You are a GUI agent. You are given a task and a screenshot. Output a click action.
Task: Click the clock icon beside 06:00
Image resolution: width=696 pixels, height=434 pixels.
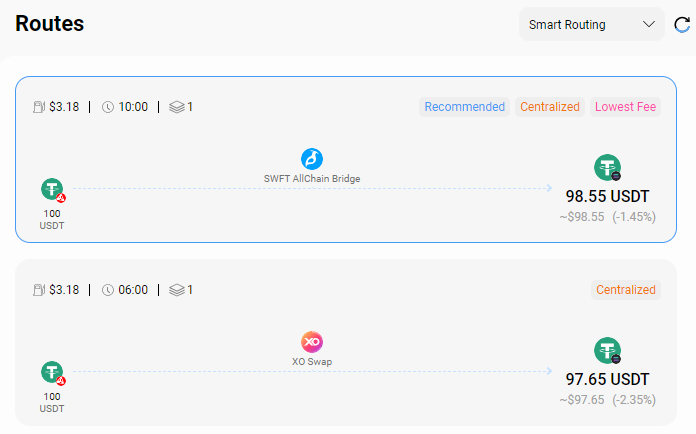[x=108, y=290]
